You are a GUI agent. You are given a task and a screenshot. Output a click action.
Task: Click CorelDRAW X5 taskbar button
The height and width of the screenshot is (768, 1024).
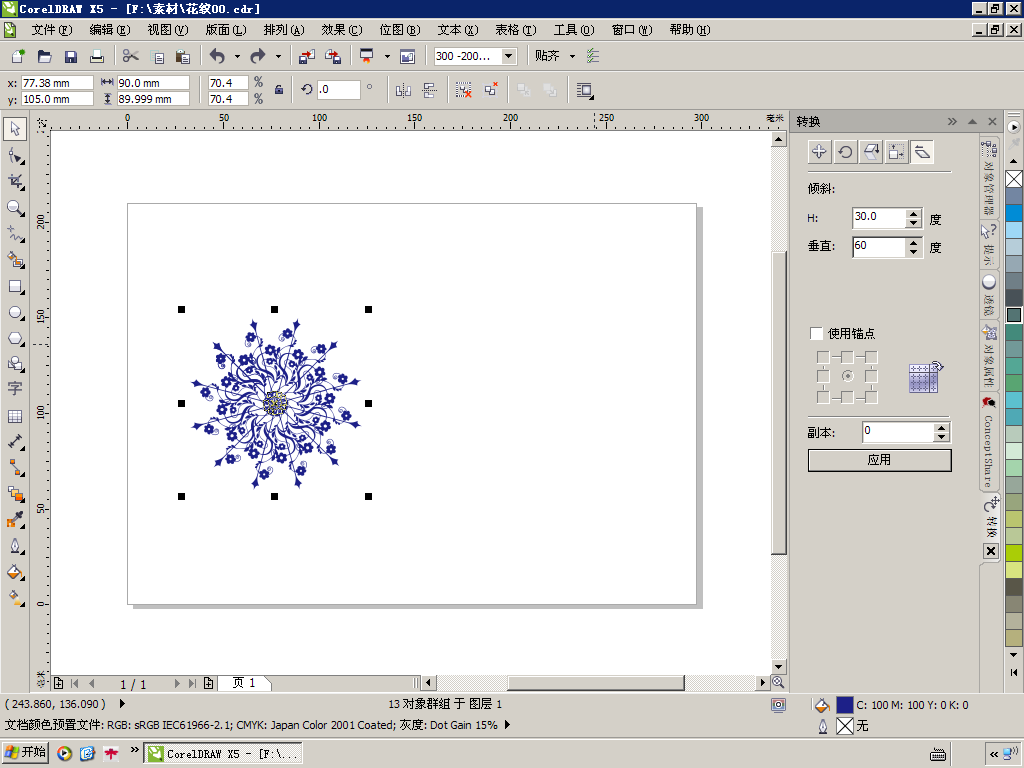tap(223, 754)
